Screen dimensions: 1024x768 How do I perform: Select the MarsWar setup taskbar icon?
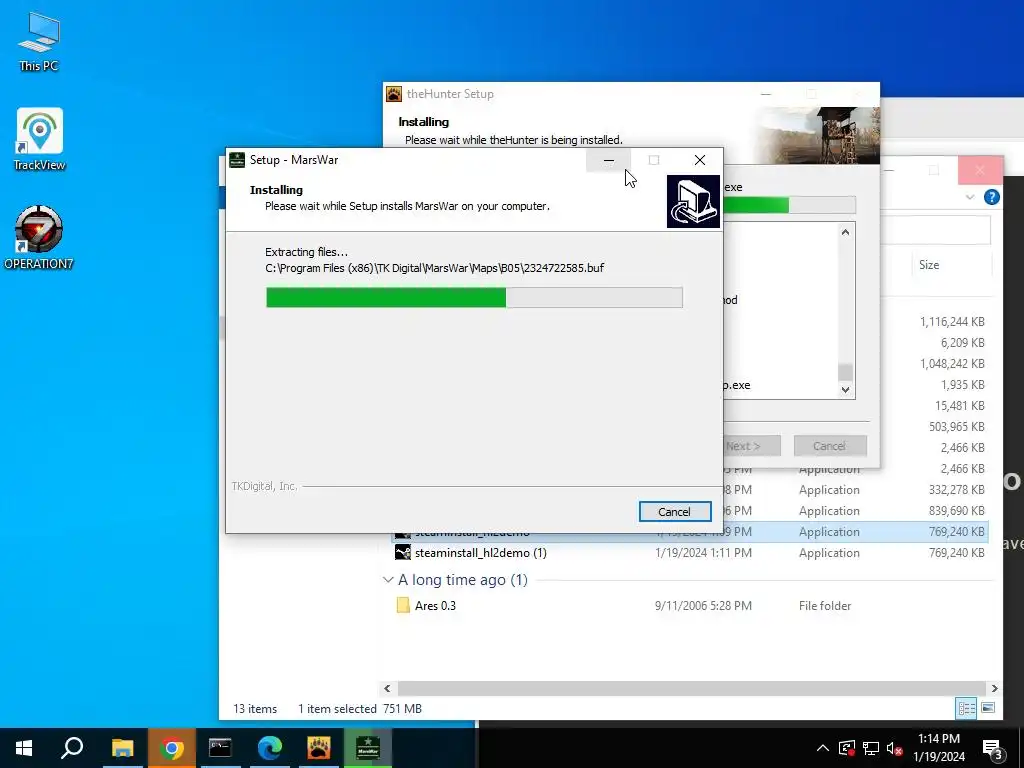368,748
